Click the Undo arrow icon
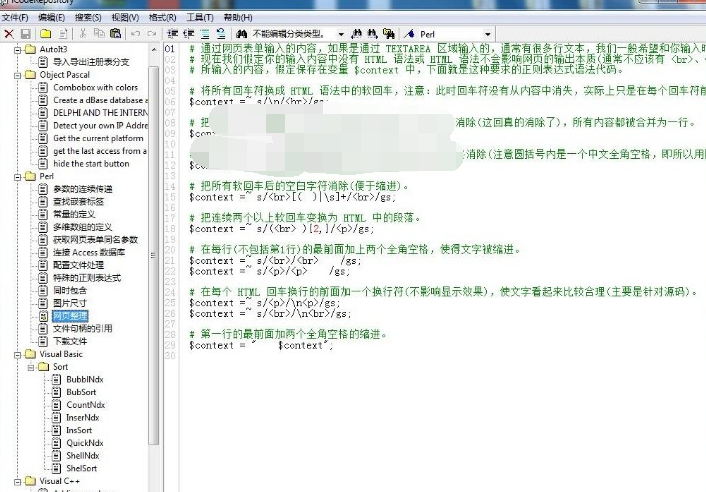Screen dimensions: 706x492 [136, 34]
